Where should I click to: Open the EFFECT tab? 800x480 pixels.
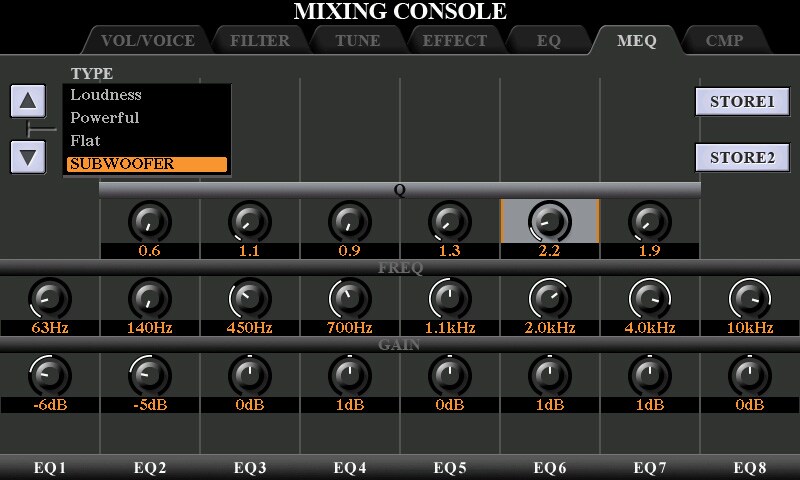click(454, 41)
